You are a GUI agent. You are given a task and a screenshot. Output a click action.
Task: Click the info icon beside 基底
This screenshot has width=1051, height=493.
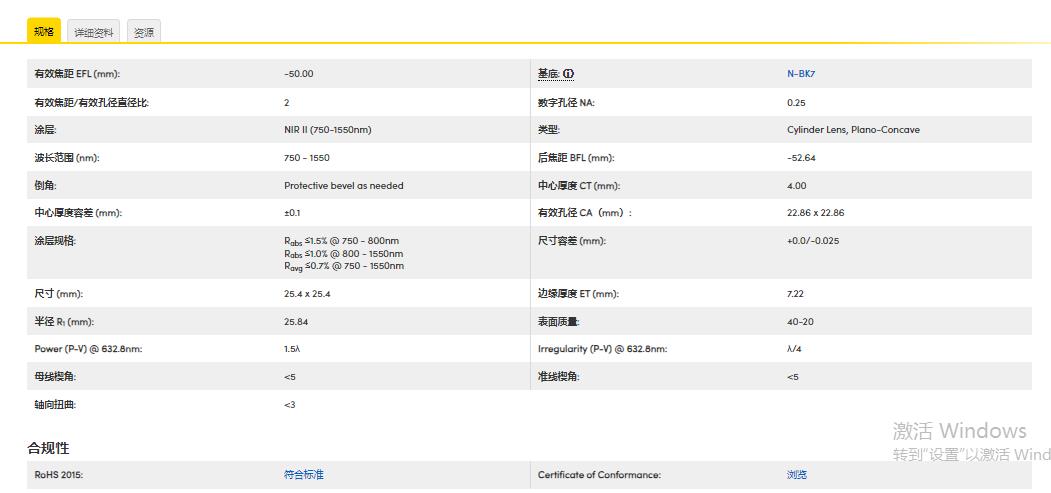pyautogui.click(x=569, y=74)
